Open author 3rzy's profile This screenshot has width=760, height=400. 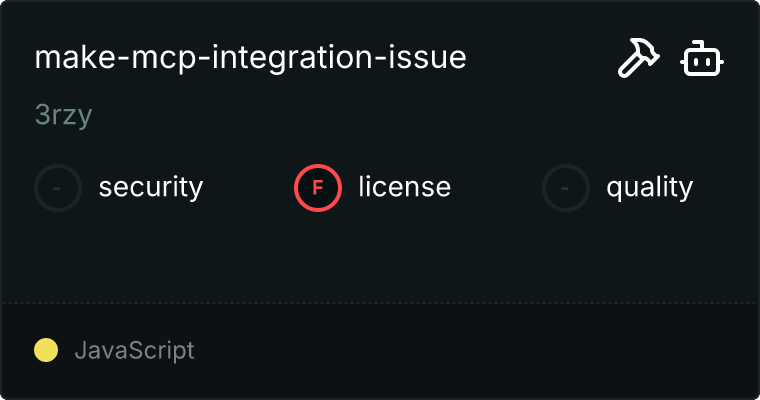[x=63, y=115]
